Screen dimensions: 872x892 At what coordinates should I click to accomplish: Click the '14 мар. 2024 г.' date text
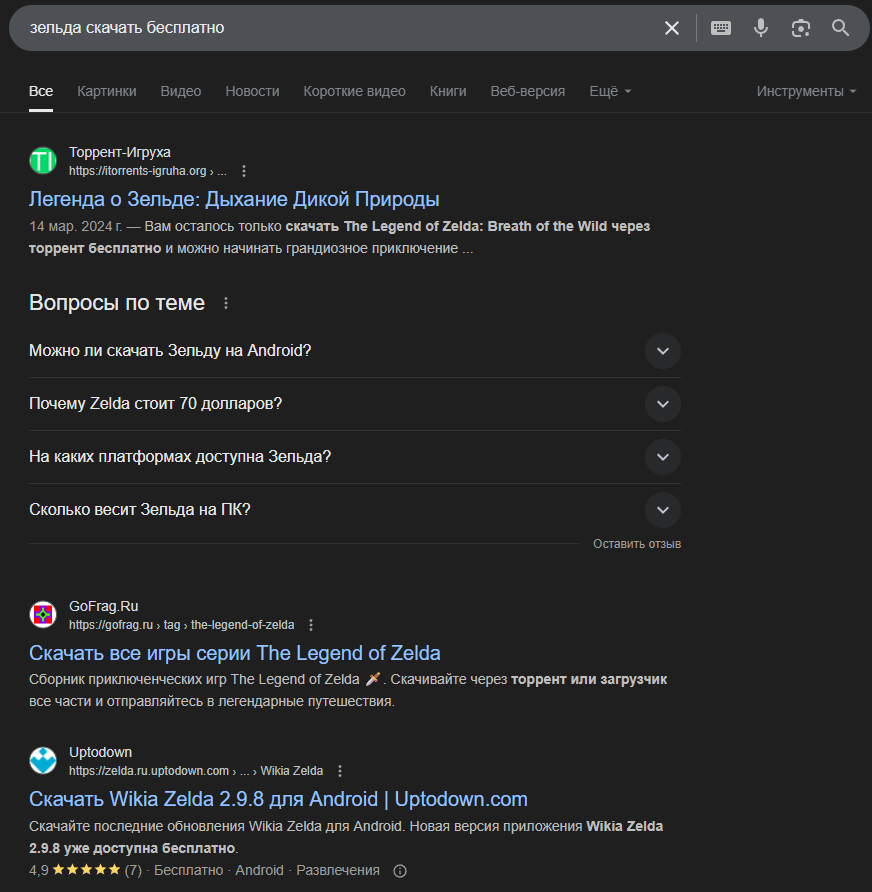click(76, 226)
